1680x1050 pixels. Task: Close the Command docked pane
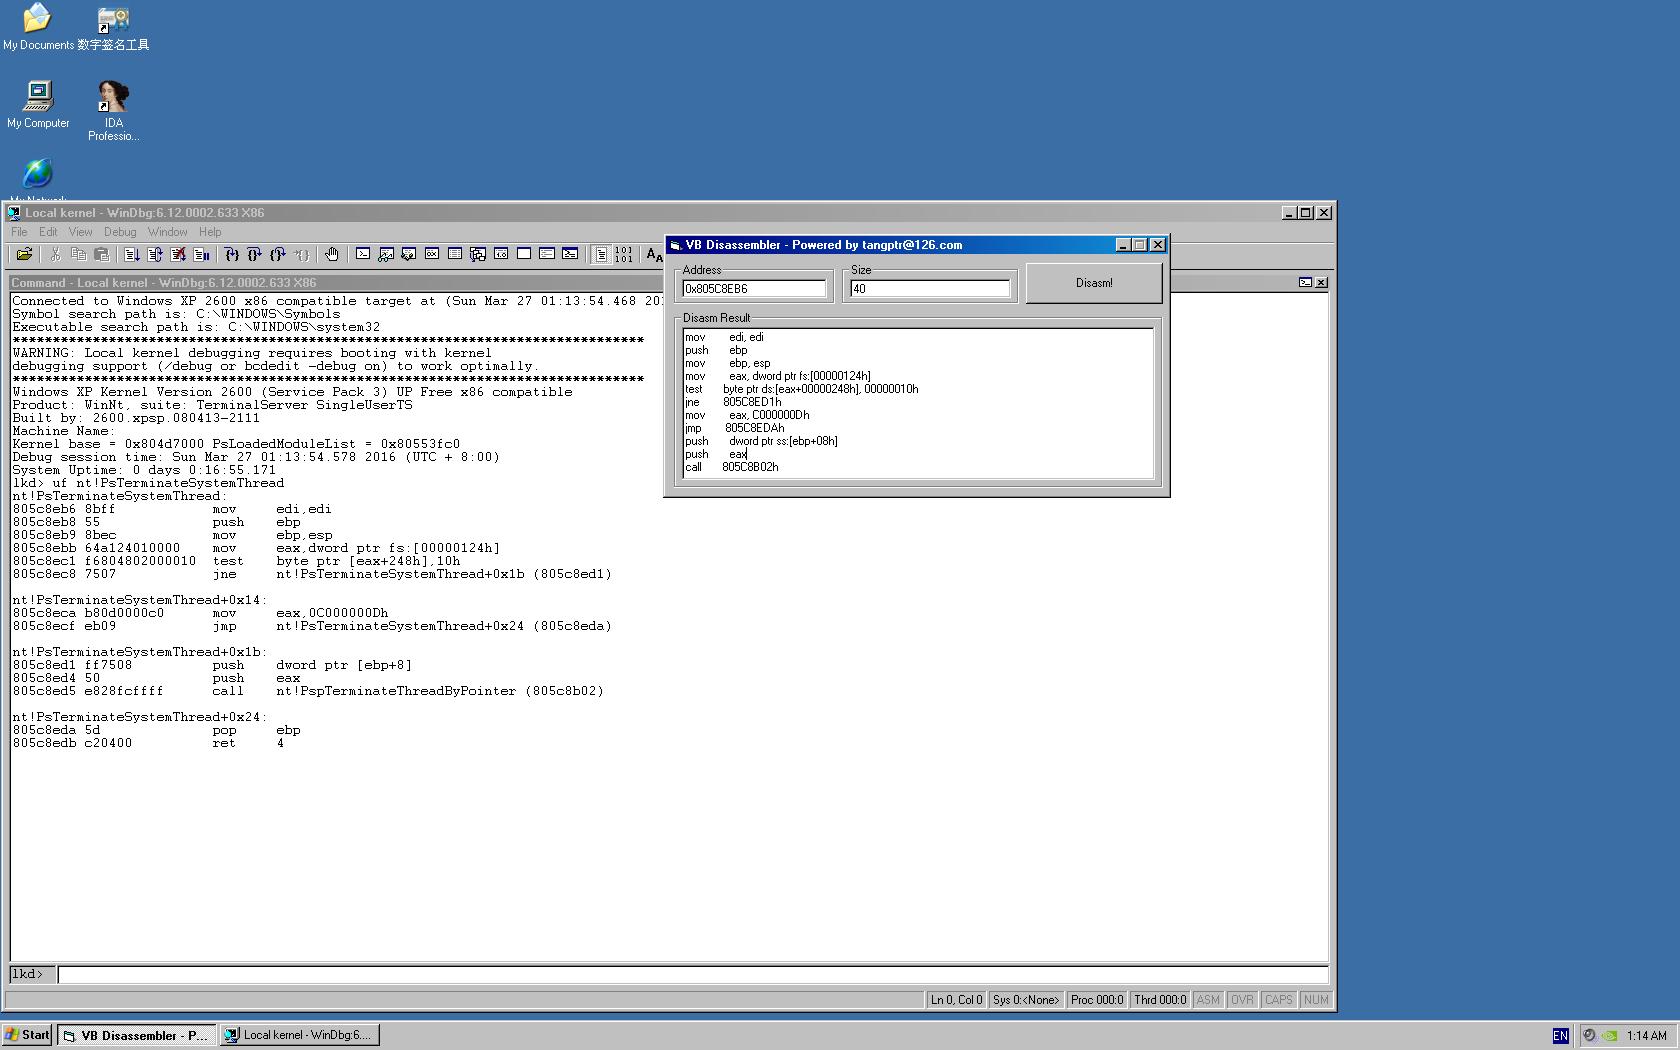(1321, 283)
